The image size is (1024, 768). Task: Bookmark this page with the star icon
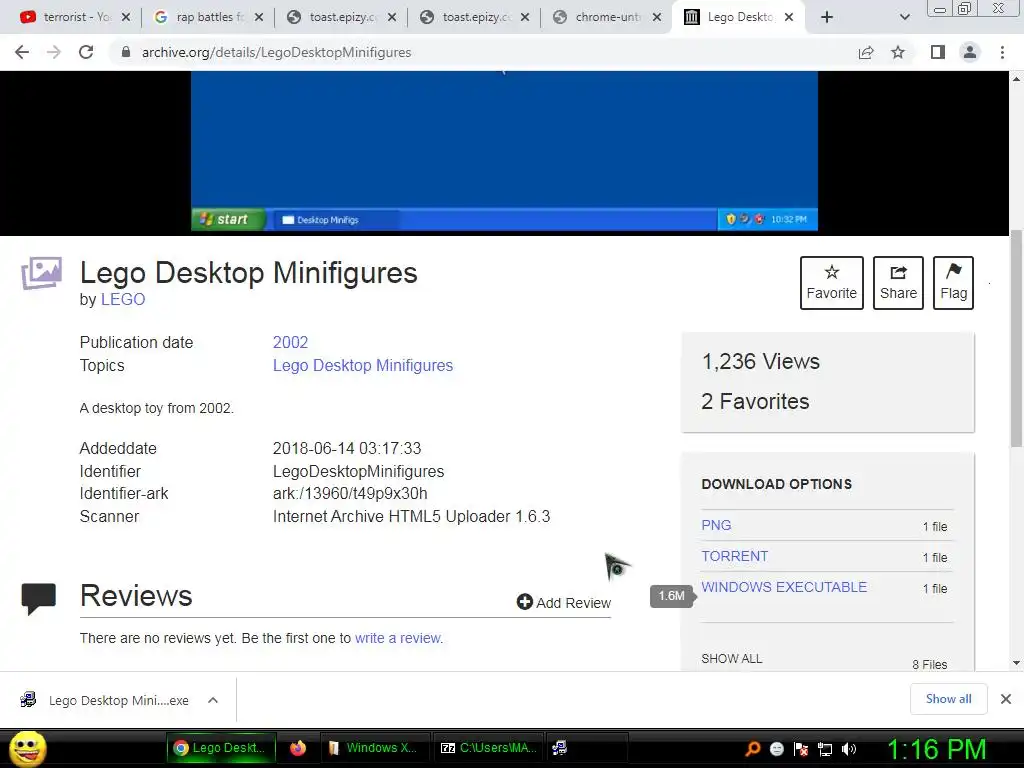[x=898, y=52]
